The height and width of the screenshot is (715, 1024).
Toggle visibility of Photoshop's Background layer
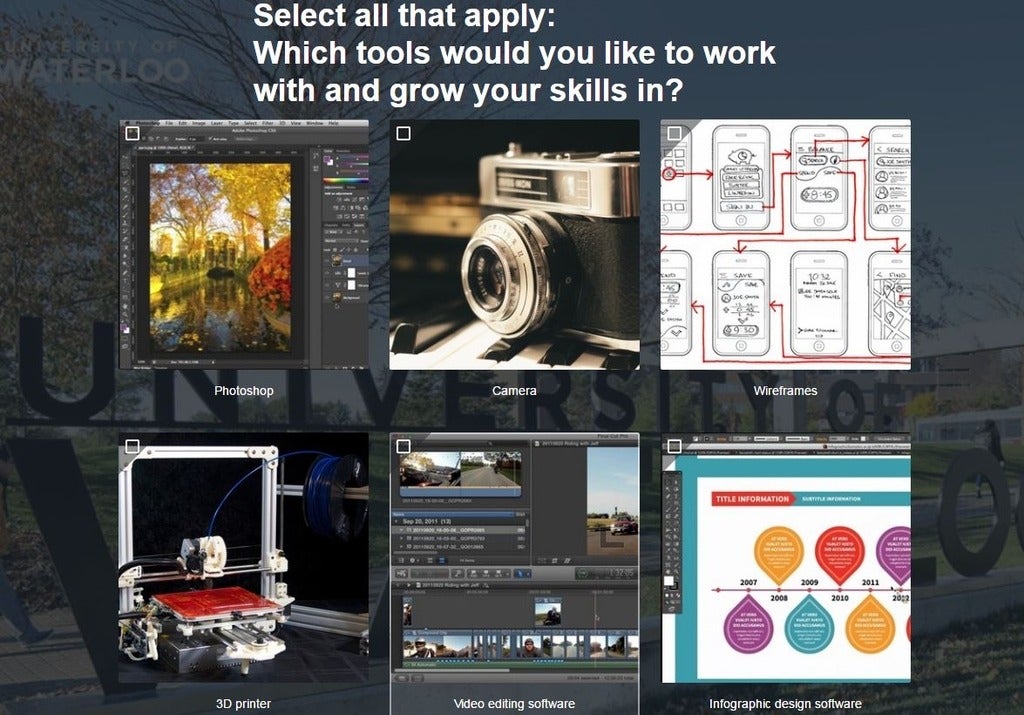(x=330, y=297)
